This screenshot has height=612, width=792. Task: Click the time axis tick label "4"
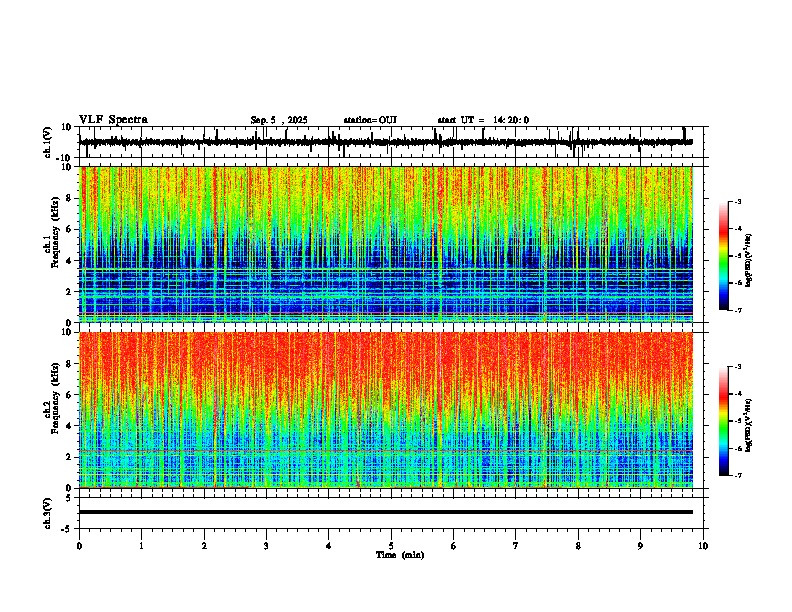pyautogui.click(x=329, y=546)
